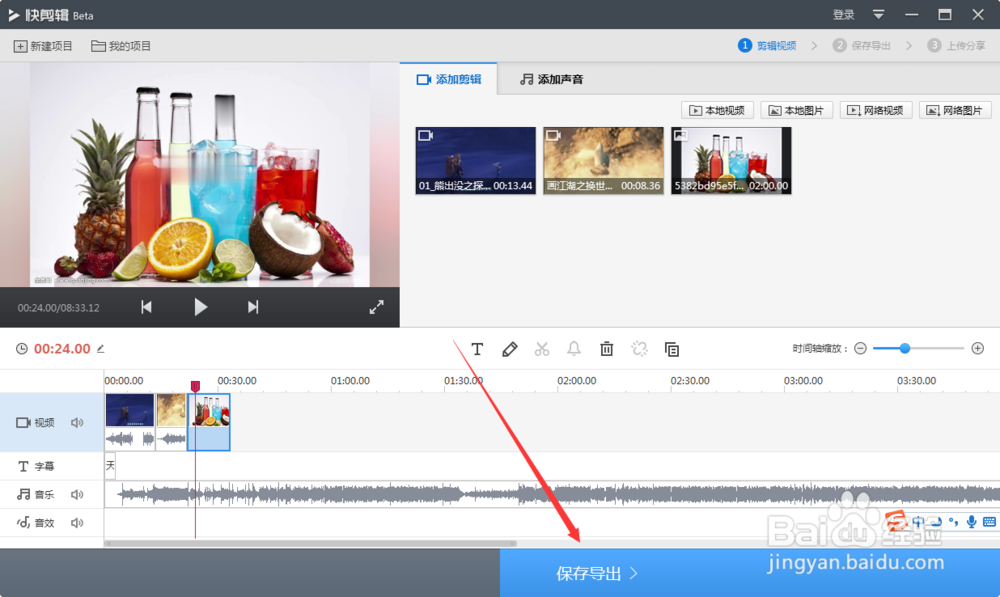This screenshot has width=1000, height=597.
Task: Go to step 1 剪辑视频
Action: coord(767,45)
